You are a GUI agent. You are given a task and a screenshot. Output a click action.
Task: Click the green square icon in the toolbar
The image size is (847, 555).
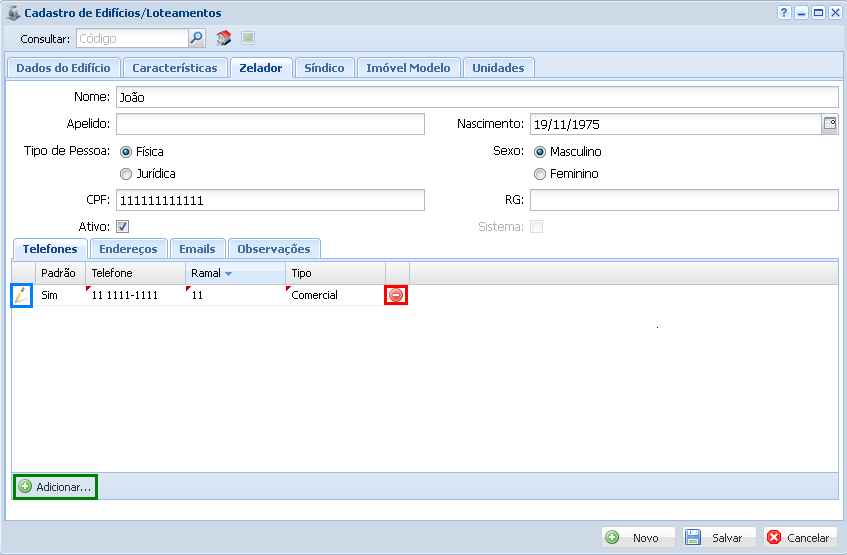248,39
